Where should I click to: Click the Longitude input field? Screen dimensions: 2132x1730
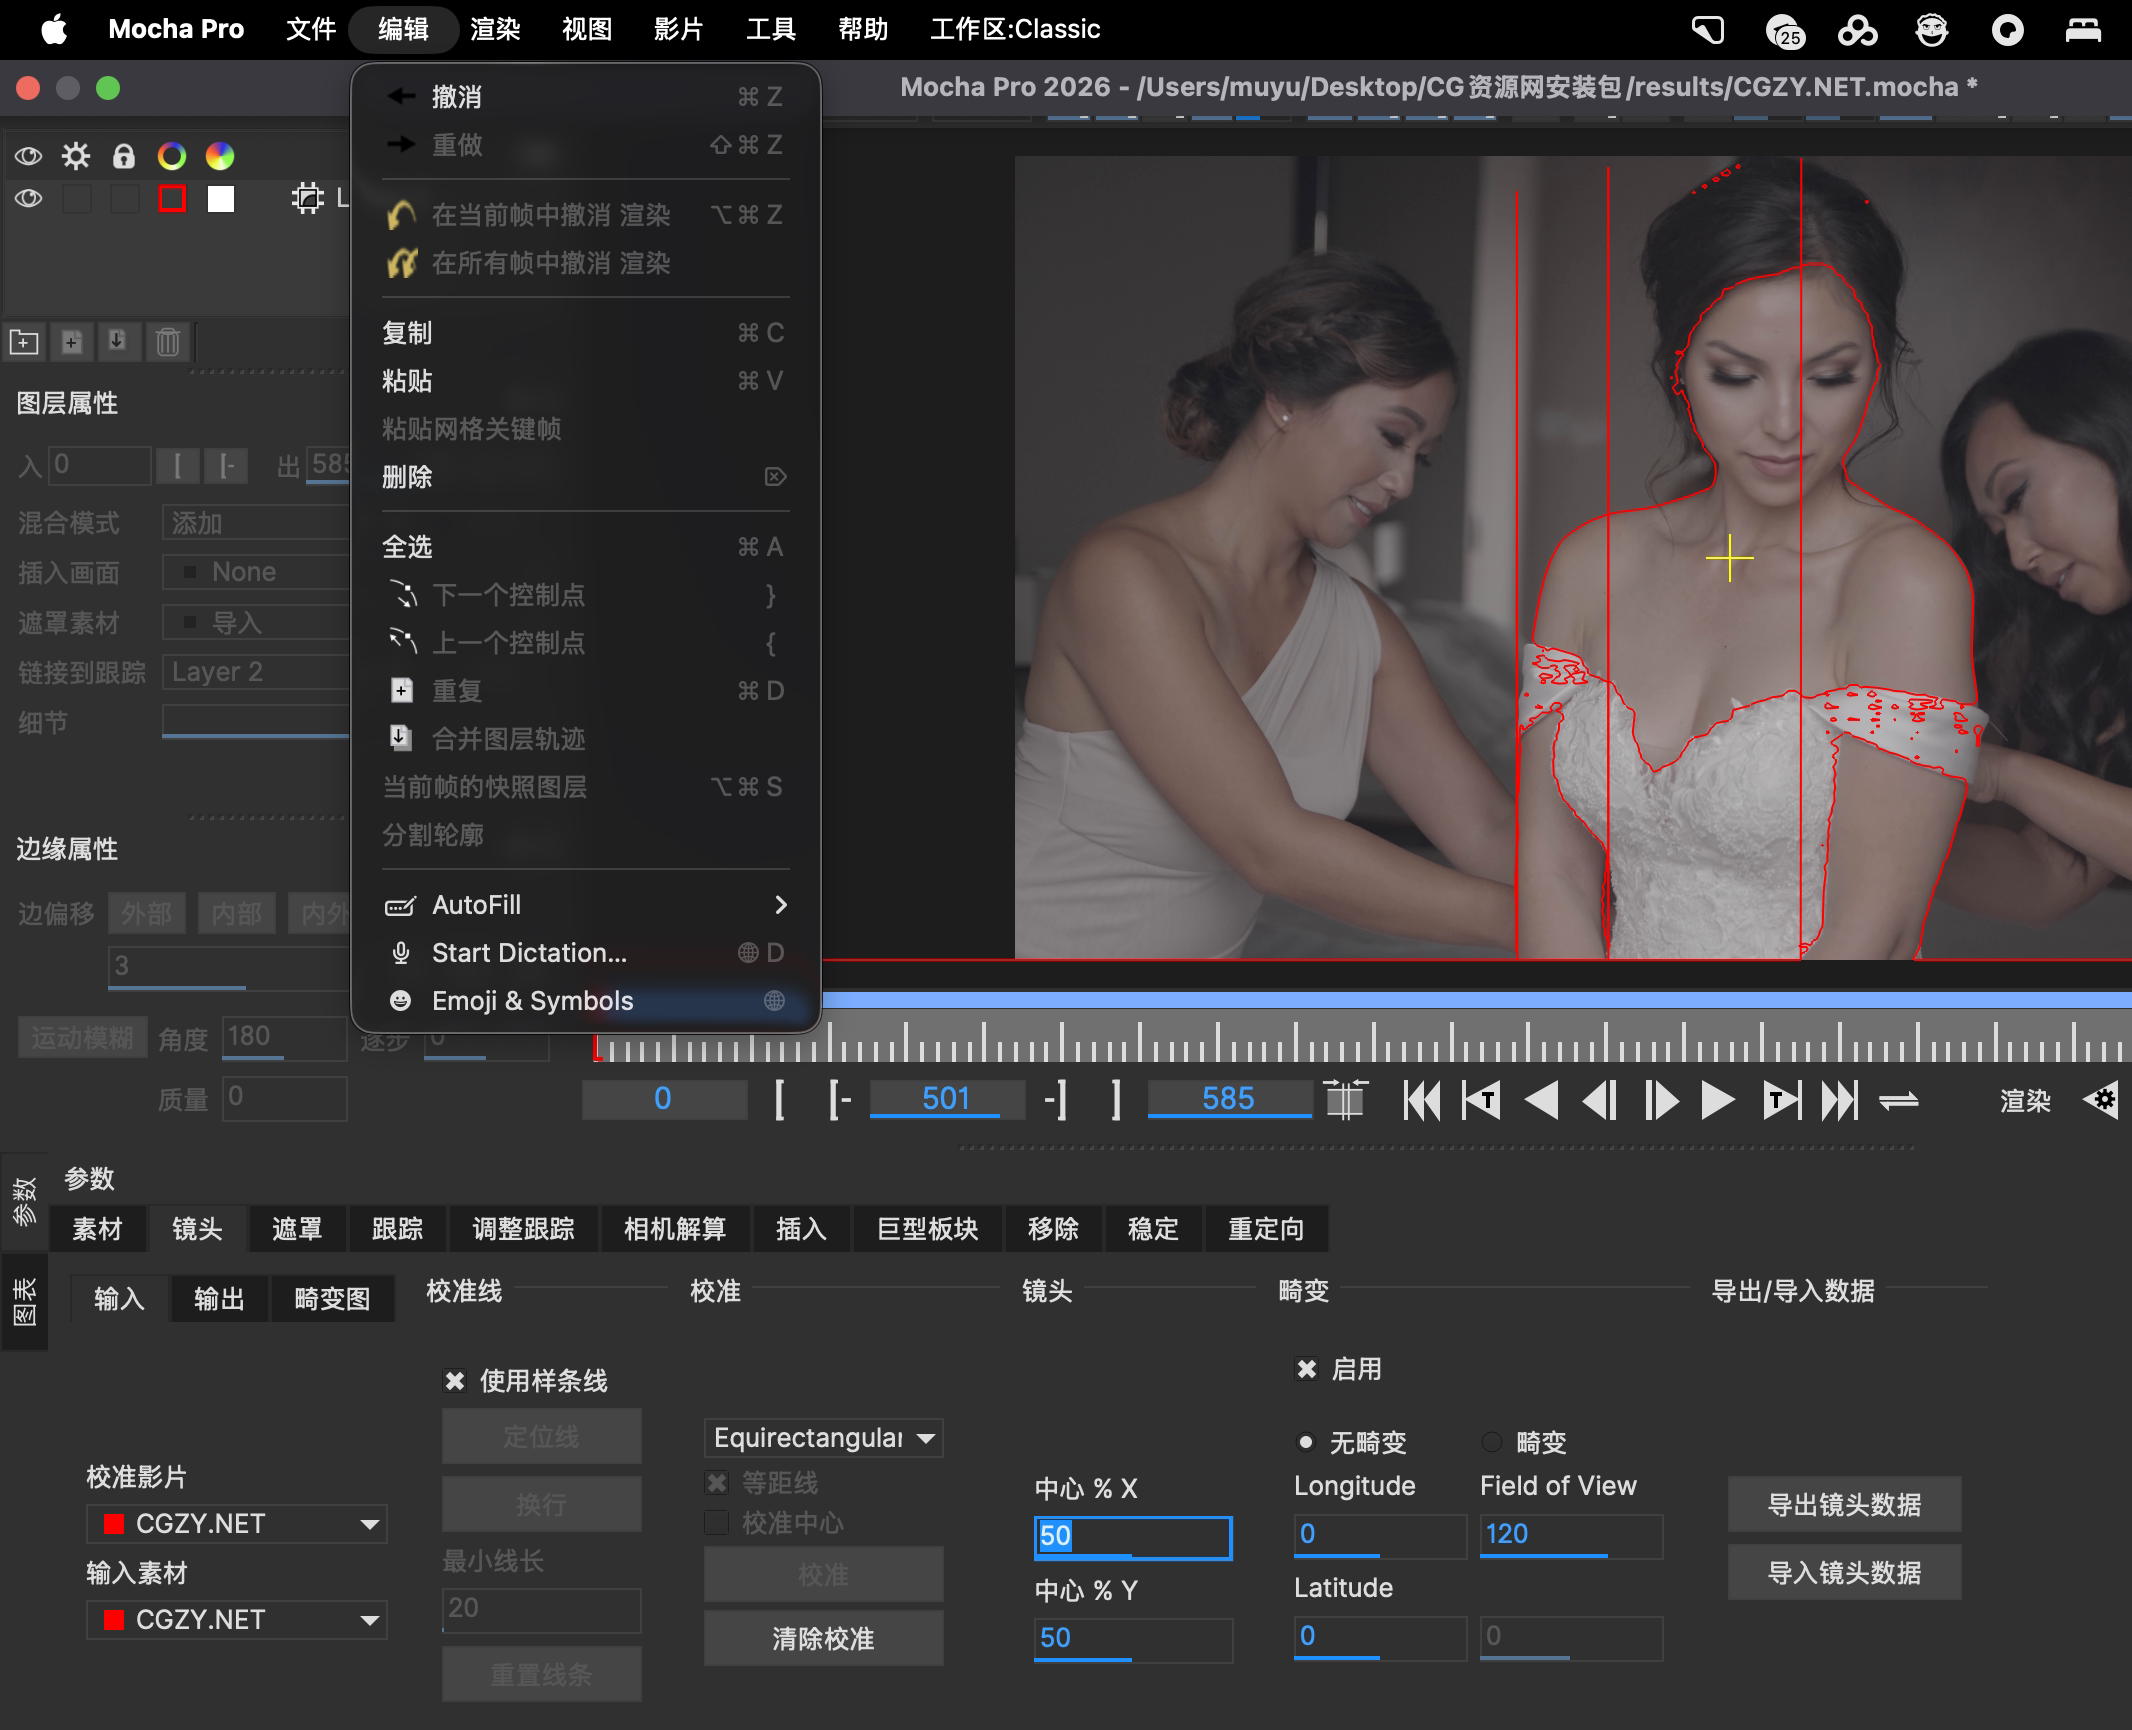click(1378, 1535)
